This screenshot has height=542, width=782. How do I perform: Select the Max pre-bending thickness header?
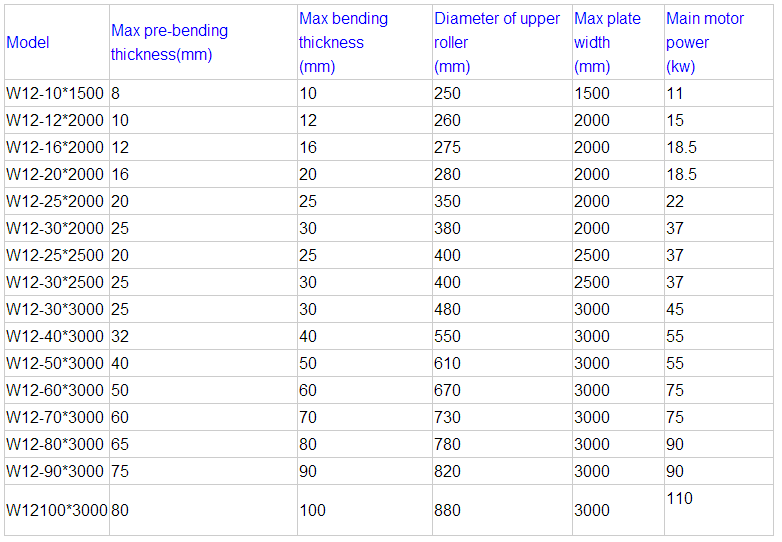[x=170, y=42]
